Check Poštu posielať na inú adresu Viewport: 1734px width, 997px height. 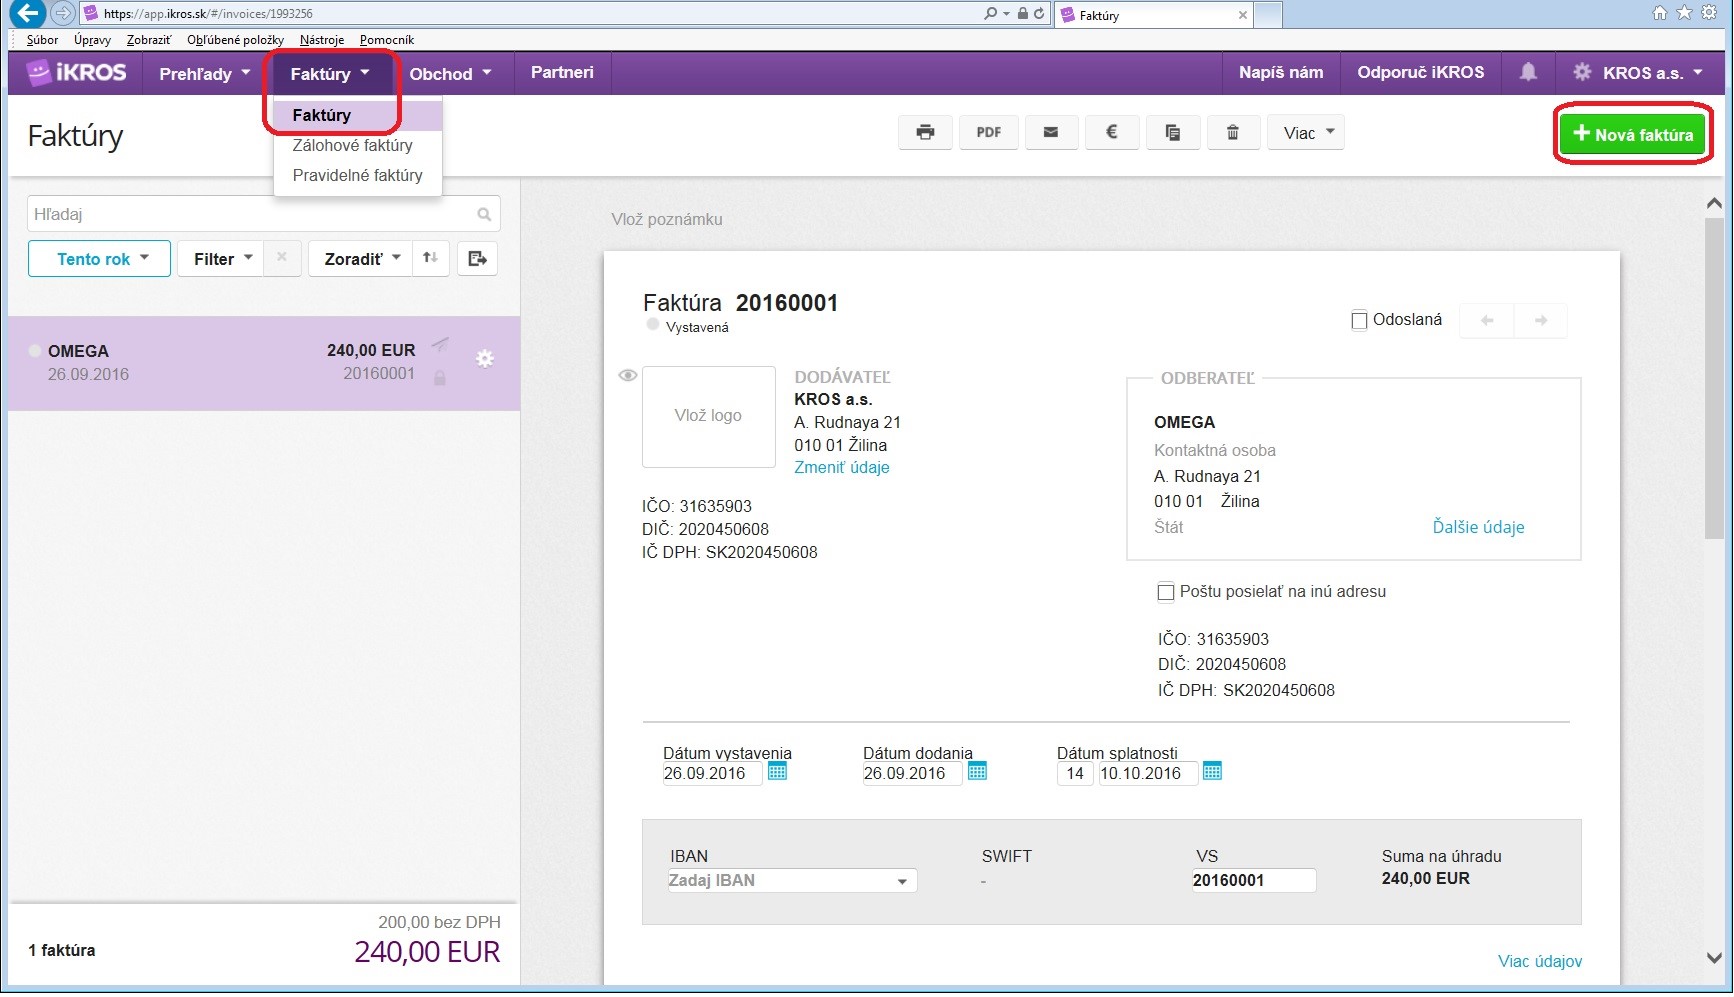(x=1165, y=592)
